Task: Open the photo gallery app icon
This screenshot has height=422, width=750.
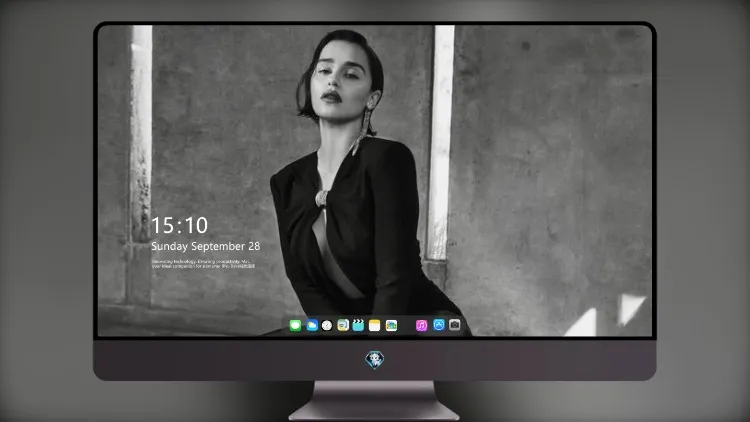Action: click(391, 325)
